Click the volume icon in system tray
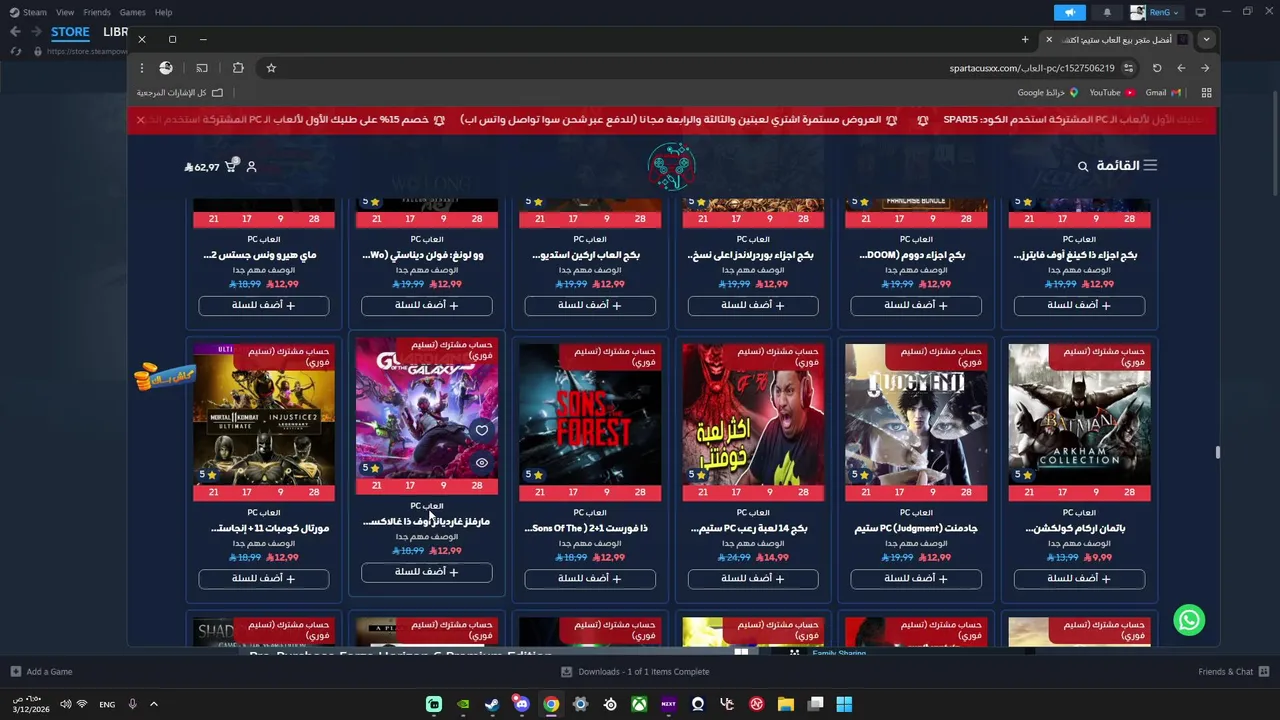 click(65, 704)
